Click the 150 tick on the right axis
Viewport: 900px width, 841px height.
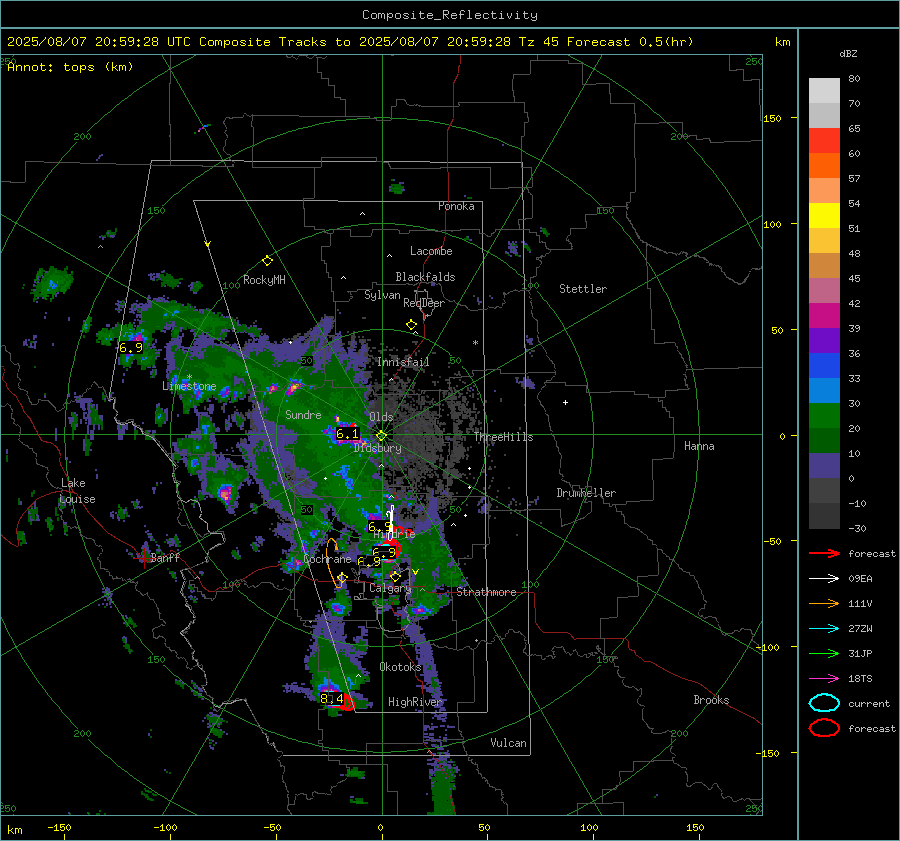773,118
